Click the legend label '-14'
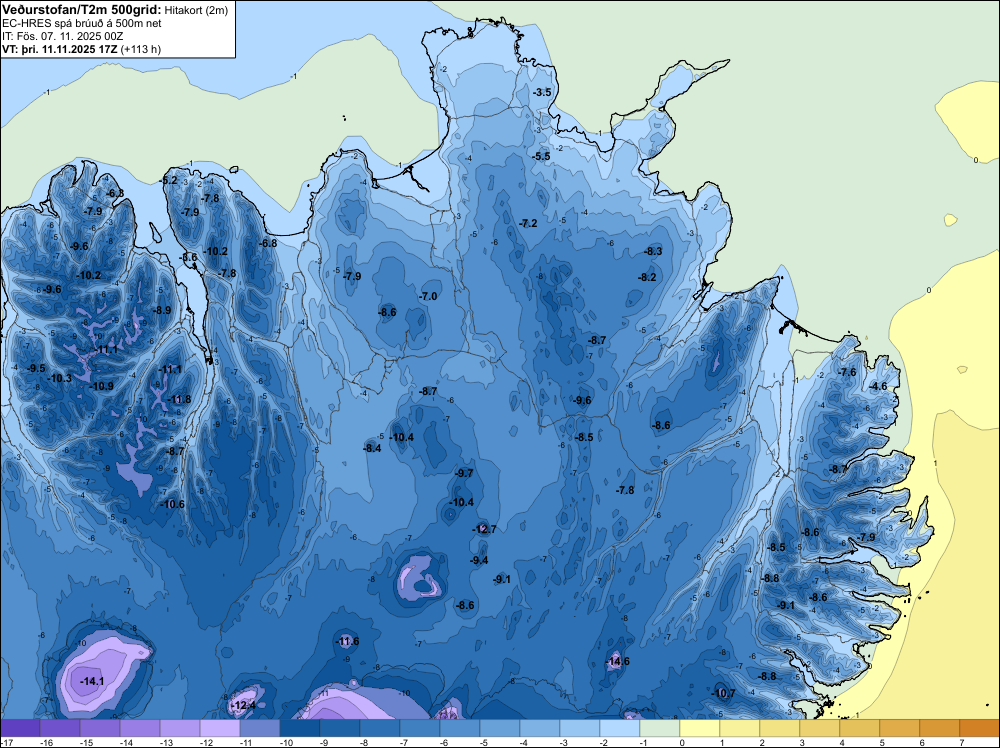The height and width of the screenshot is (748, 1000). pyautogui.click(x=126, y=743)
